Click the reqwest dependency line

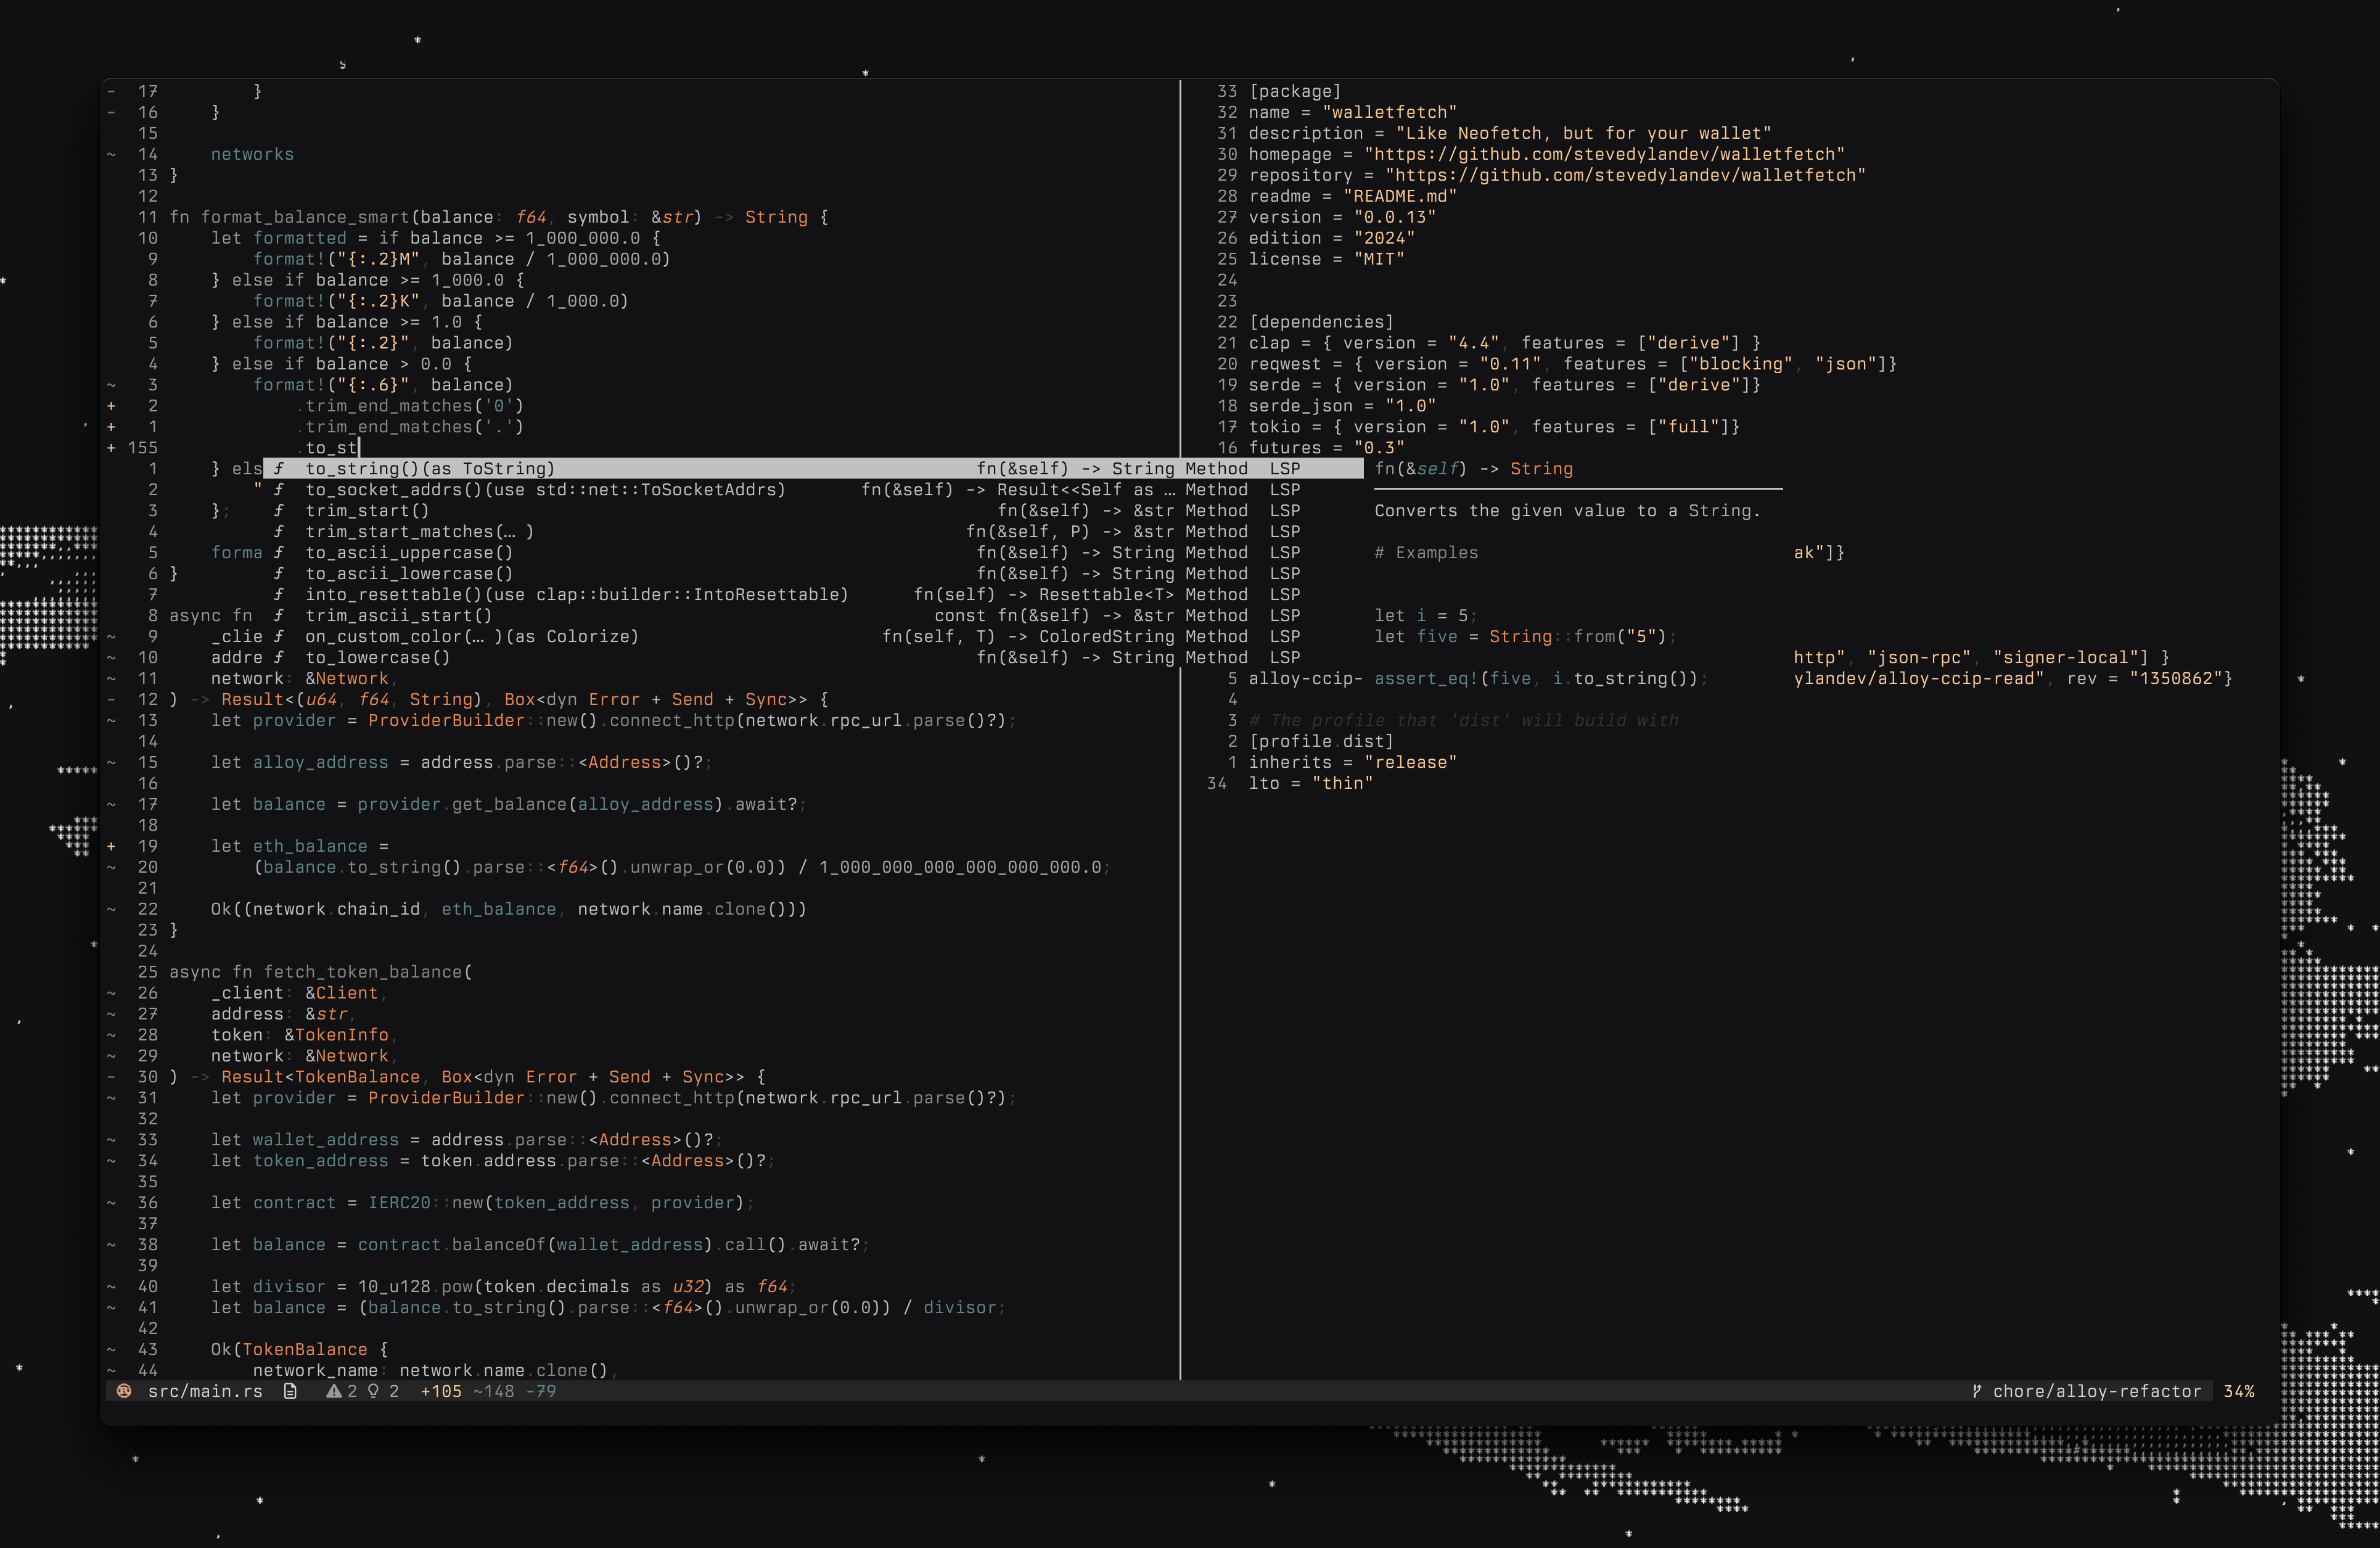point(1572,363)
